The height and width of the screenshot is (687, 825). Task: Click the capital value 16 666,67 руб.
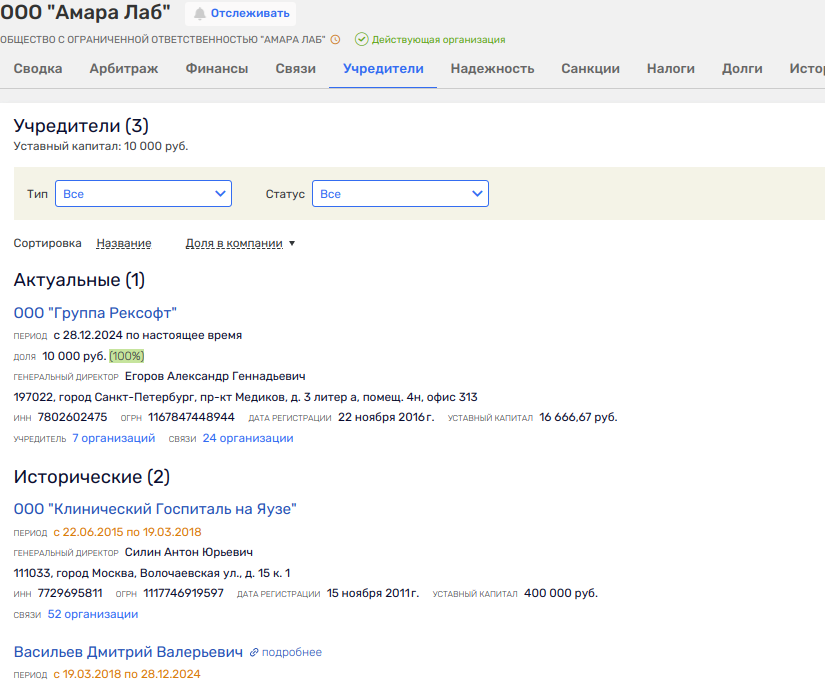click(x=578, y=417)
